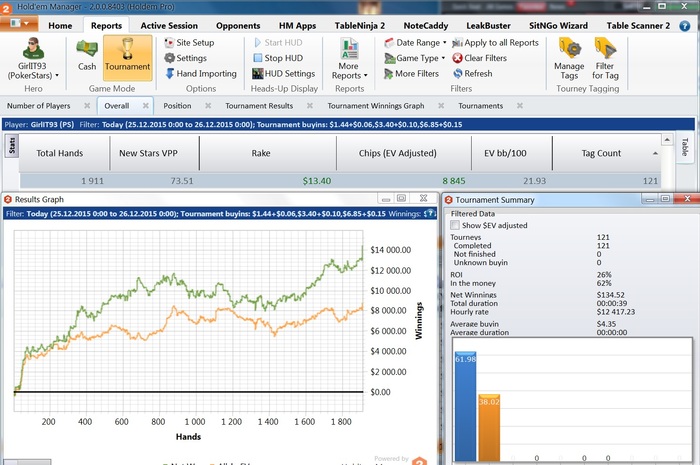Screen dimensions: 700x465
Task: Open Manage Tags
Action: pos(569,59)
